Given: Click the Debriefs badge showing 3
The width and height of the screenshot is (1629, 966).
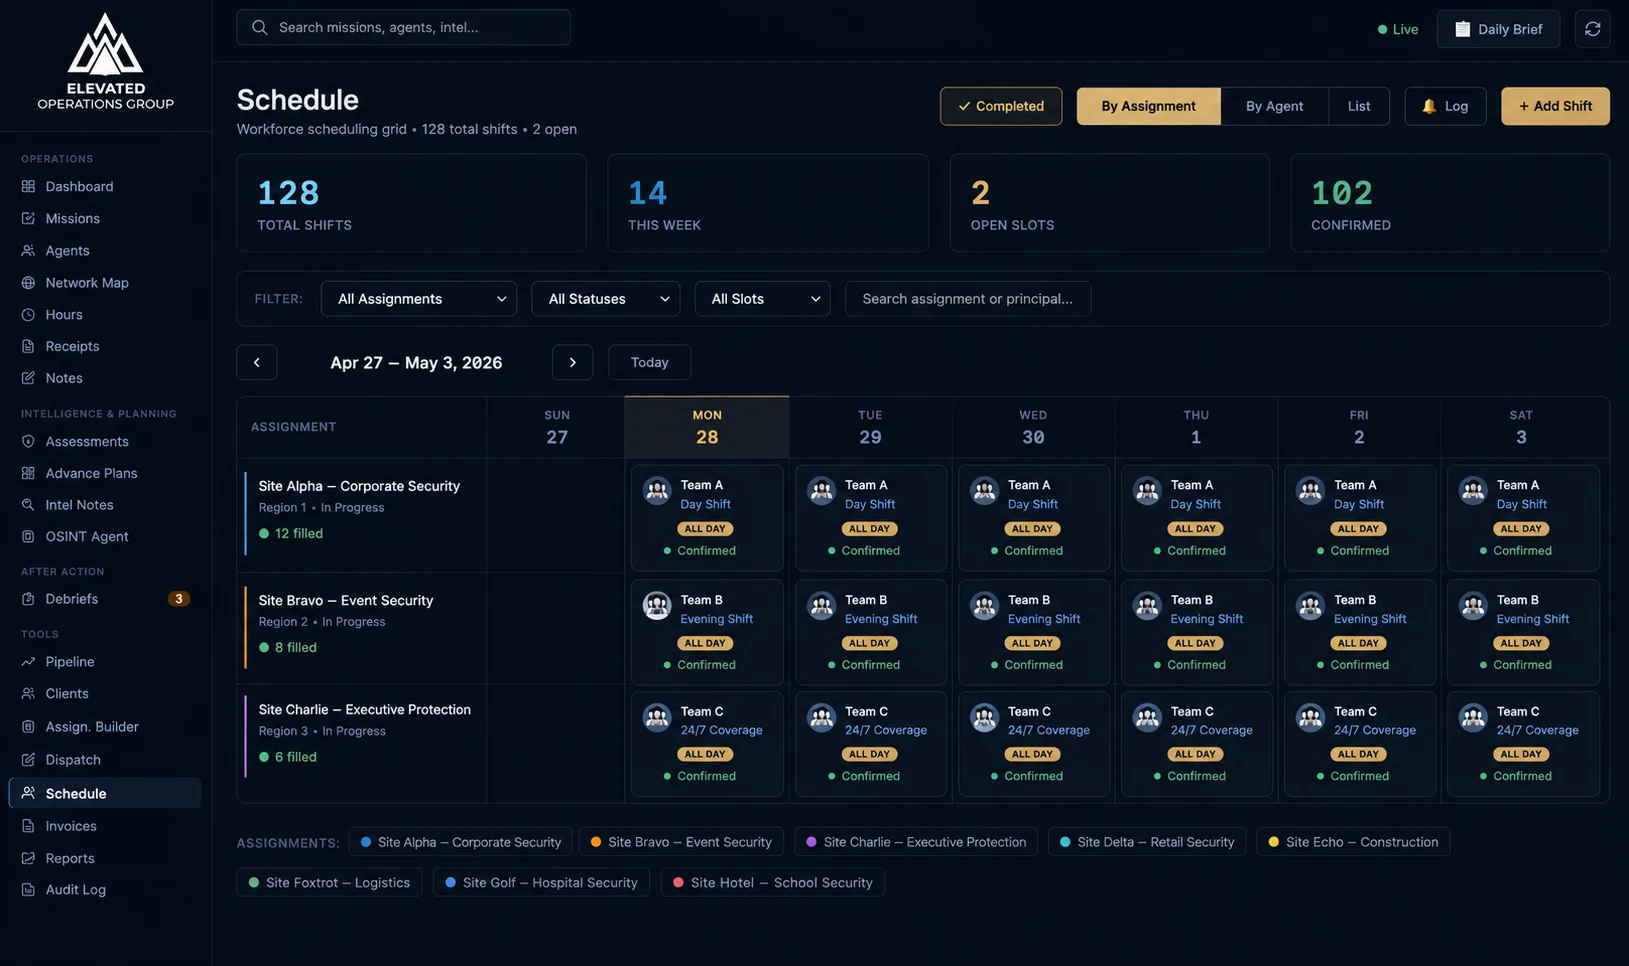Looking at the screenshot, I should pos(179,599).
